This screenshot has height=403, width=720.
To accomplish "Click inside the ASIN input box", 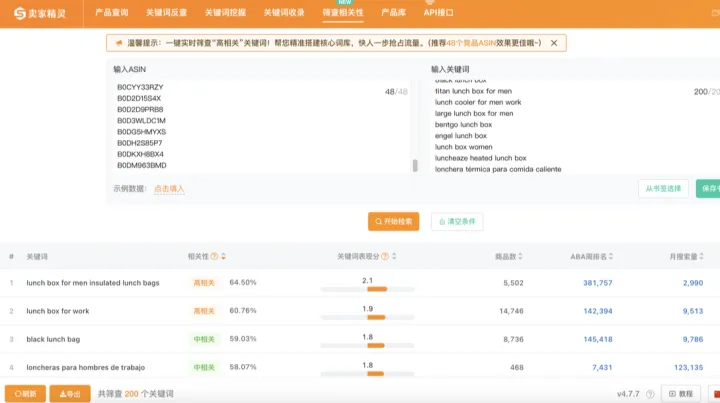I will (x=262, y=126).
